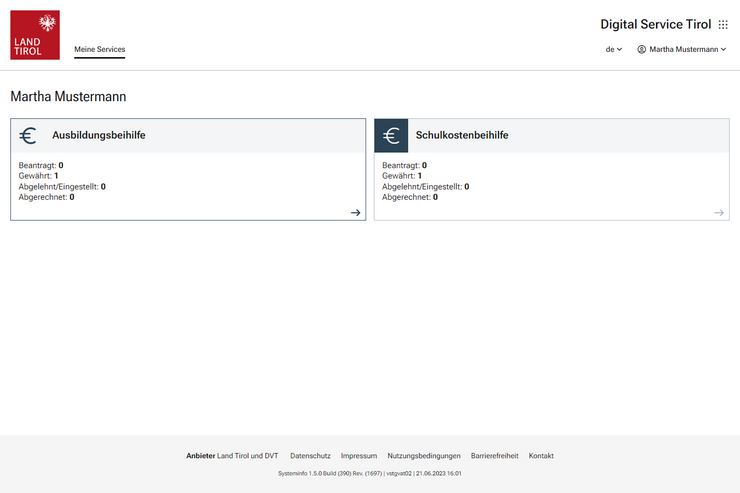740x493 pixels.
Task: Open the Schulkostenbeihilfe service title
Action: coord(462,135)
